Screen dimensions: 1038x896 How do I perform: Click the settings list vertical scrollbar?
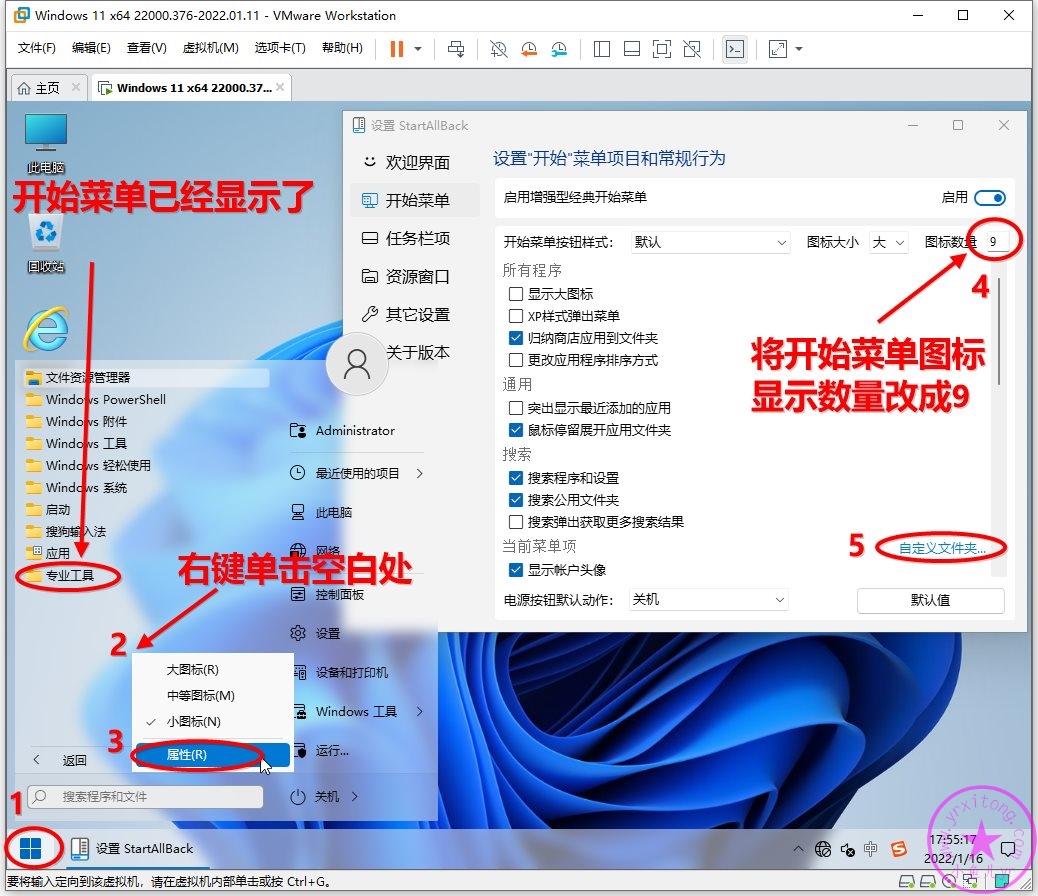pyautogui.click(x=999, y=331)
